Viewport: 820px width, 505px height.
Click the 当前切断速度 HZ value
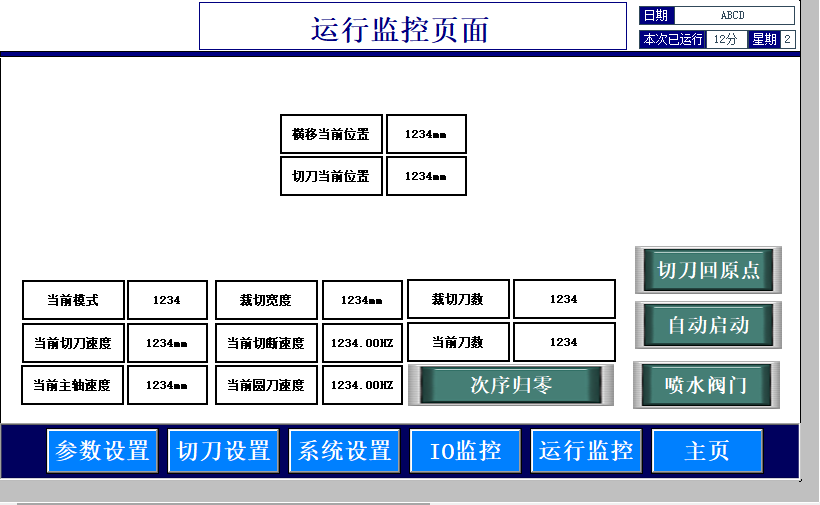coord(362,343)
